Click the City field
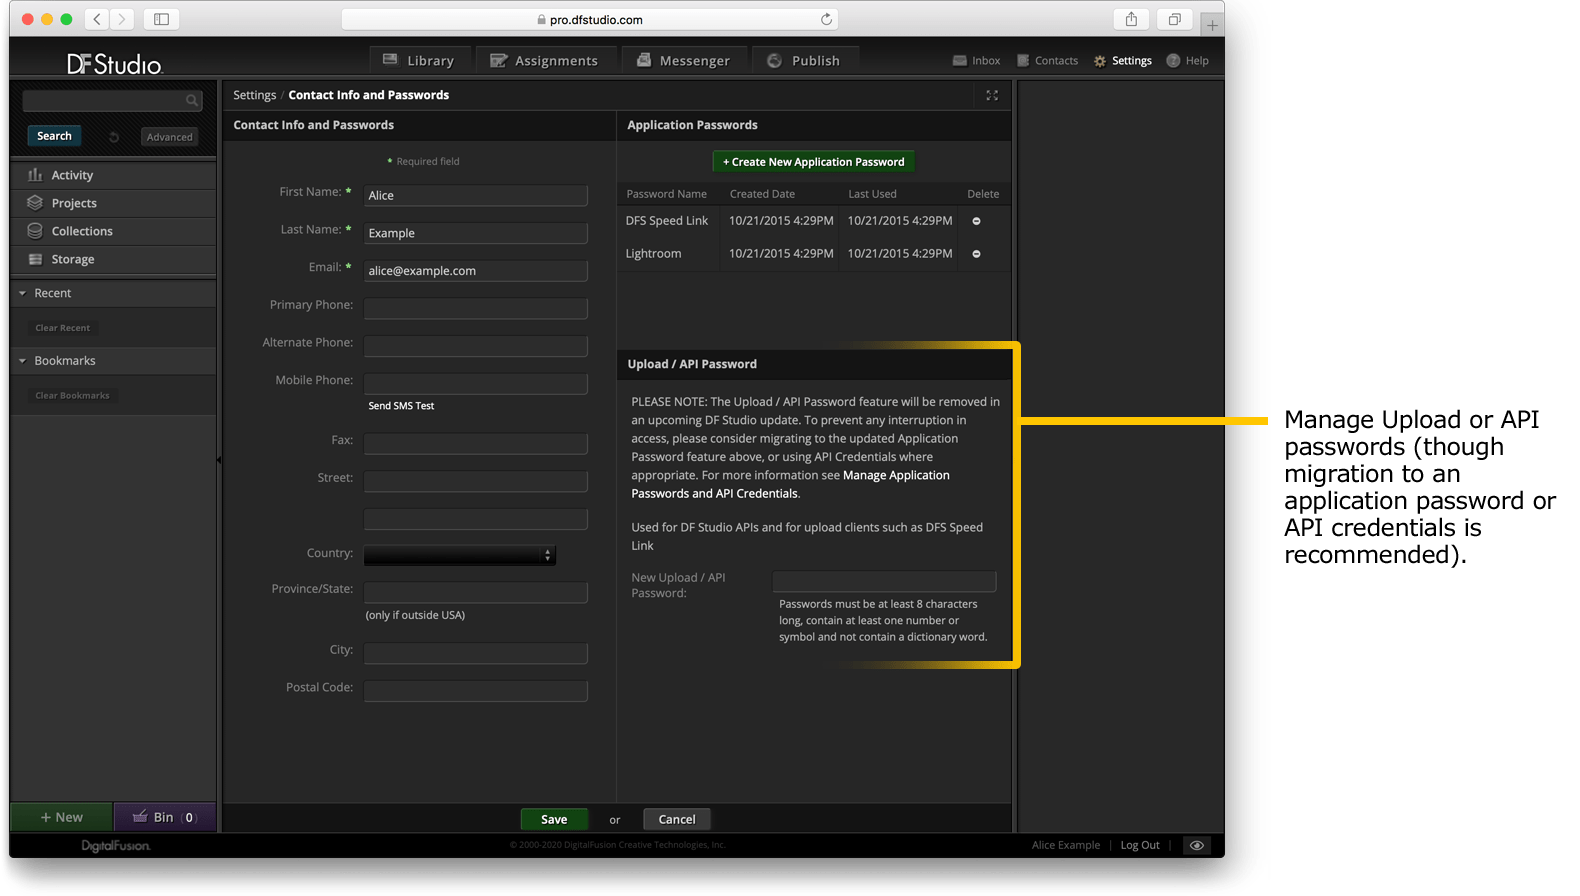This screenshot has height=896, width=1580. [x=475, y=654]
